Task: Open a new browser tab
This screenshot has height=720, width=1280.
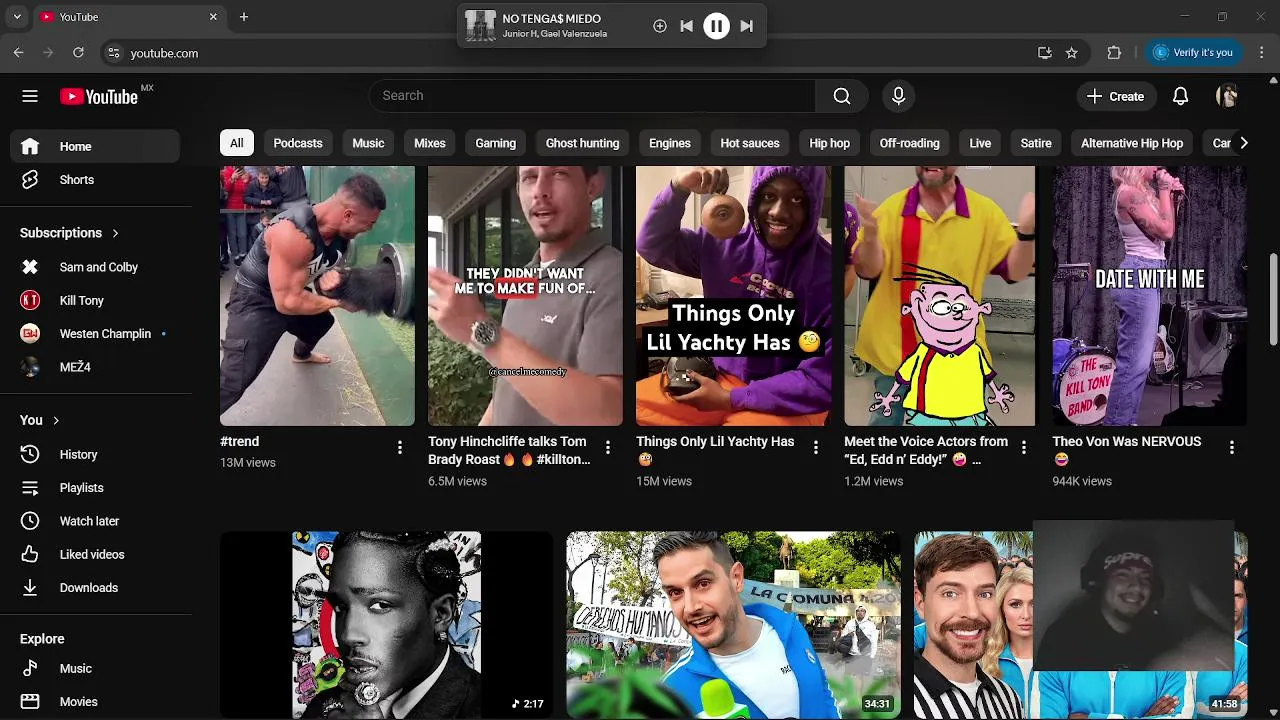Action: pos(243,17)
